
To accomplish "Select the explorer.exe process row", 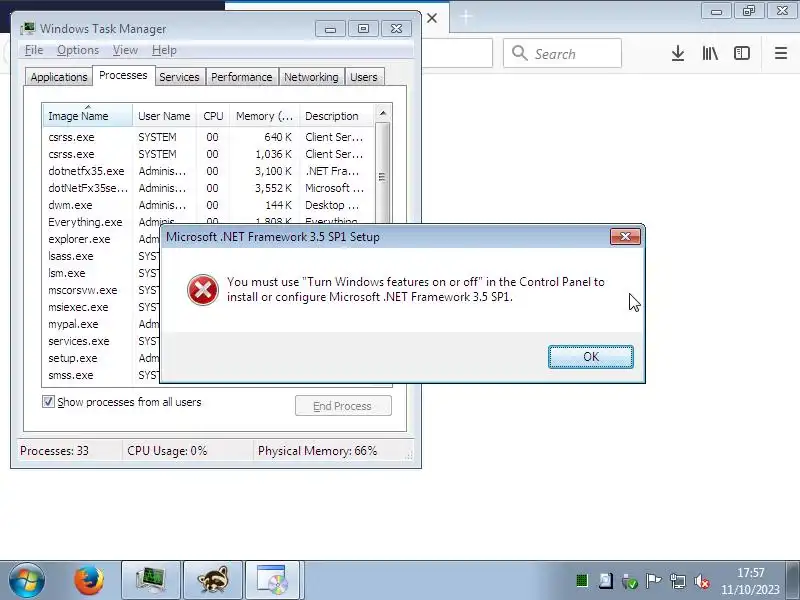I will [102, 239].
